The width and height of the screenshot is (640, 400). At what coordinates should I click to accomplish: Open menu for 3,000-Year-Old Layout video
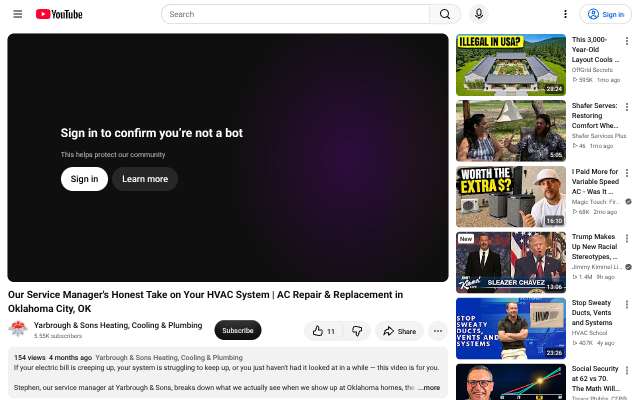pos(627,41)
